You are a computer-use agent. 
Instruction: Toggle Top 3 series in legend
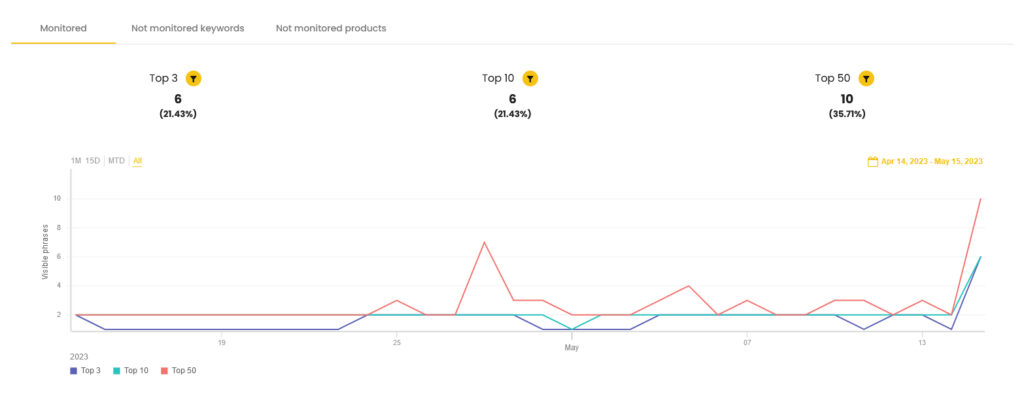(x=86, y=371)
